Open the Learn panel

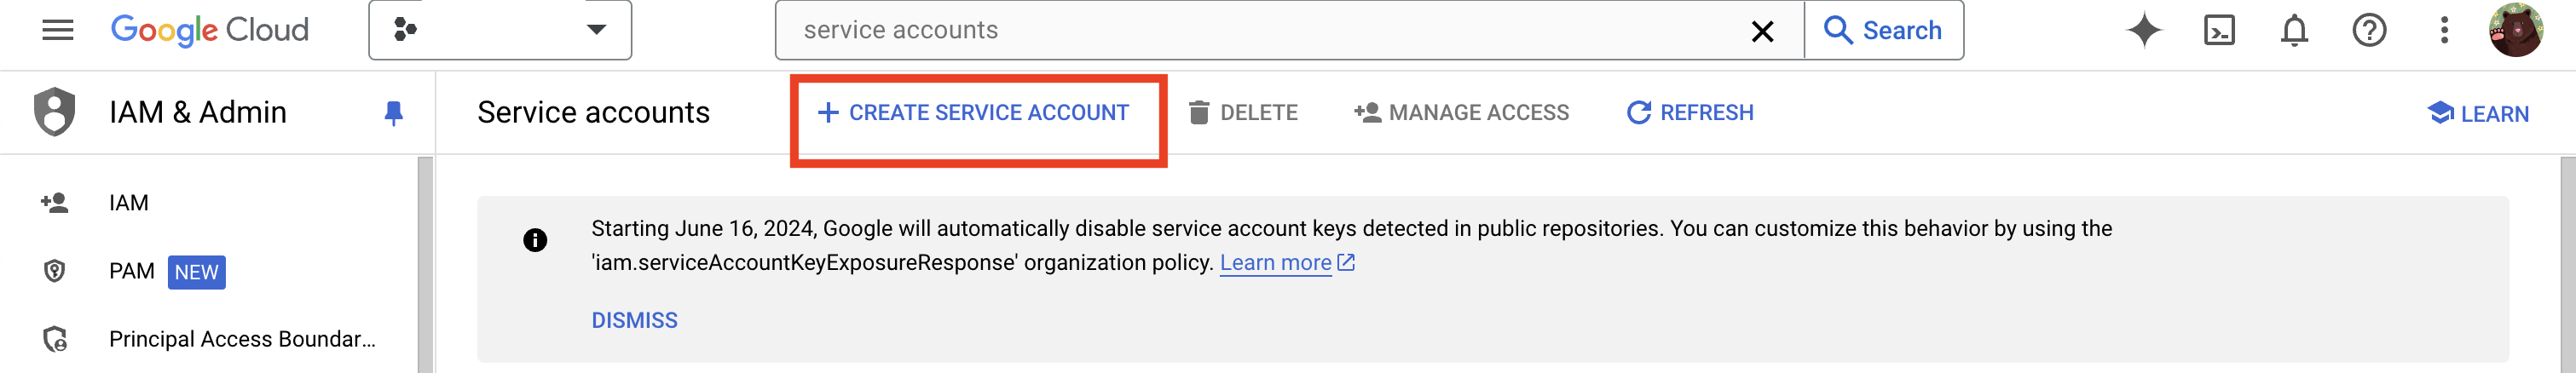click(x=2478, y=114)
